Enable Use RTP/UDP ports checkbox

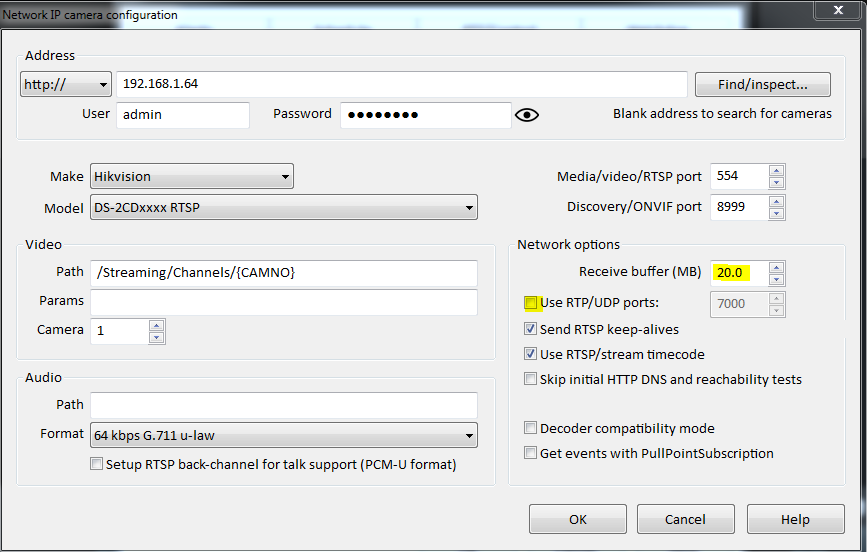[531, 303]
